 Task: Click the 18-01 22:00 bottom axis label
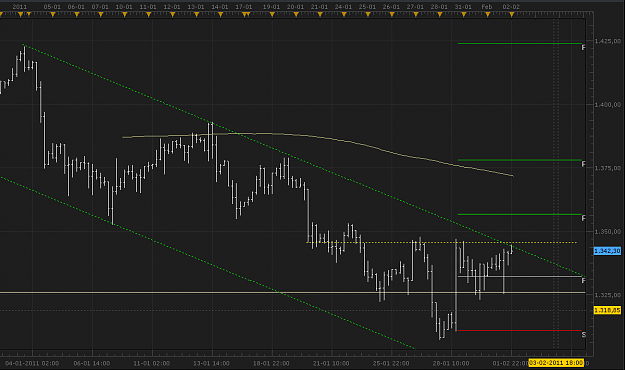(271, 363)
